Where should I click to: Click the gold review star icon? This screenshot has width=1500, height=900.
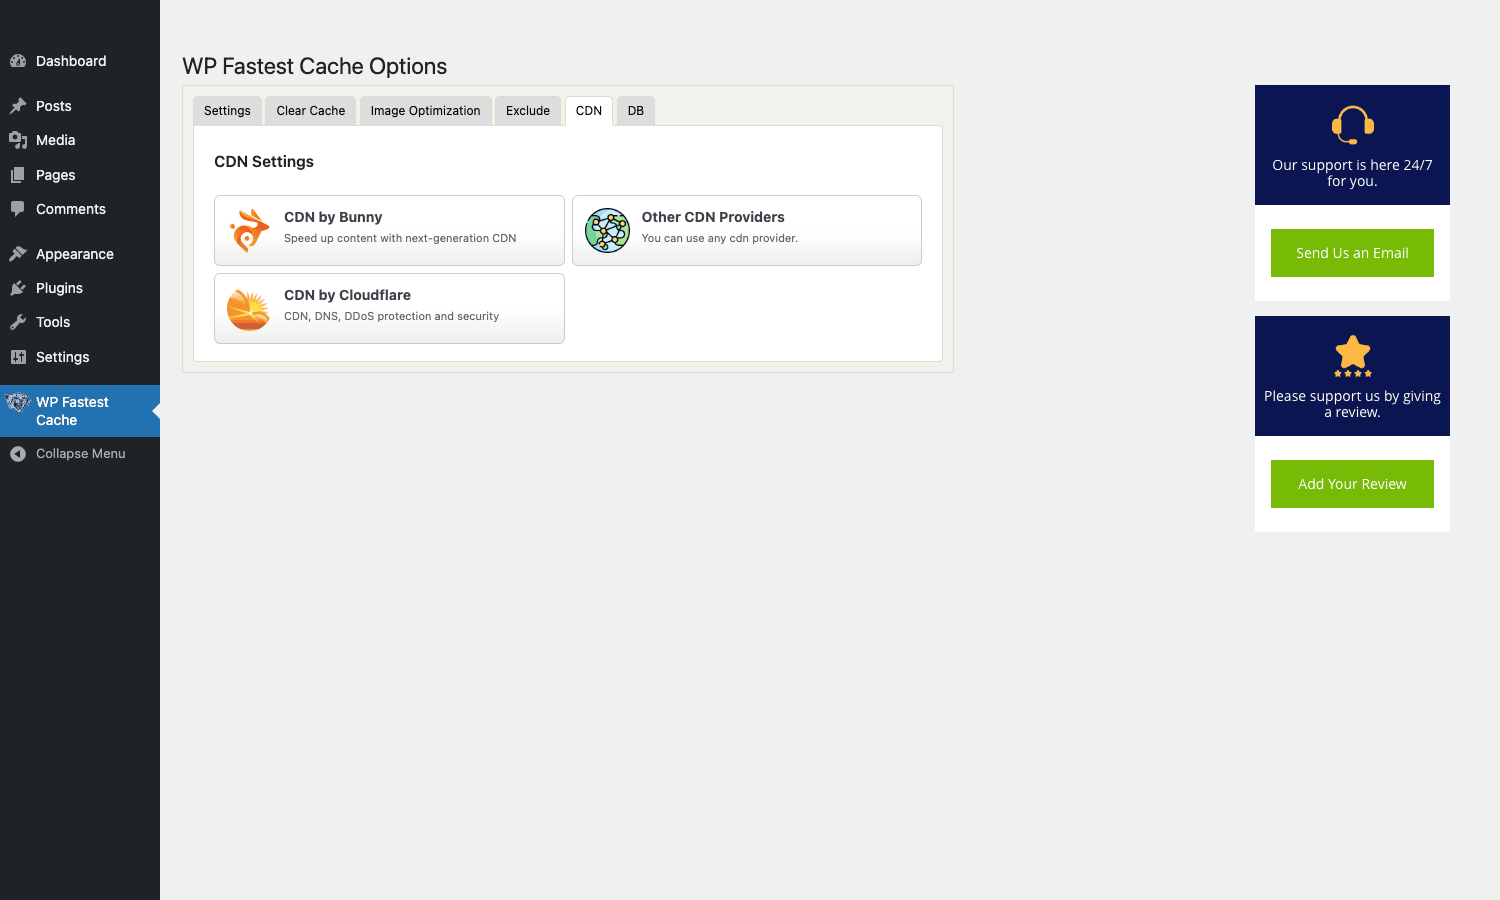click(1352, 355)
